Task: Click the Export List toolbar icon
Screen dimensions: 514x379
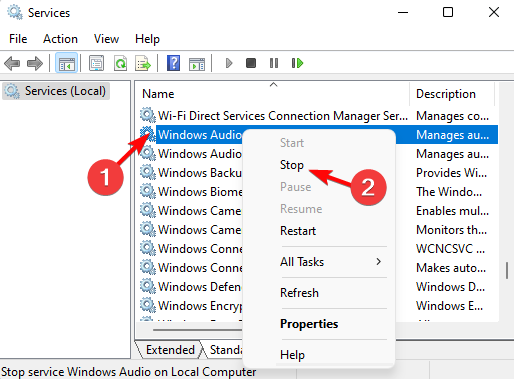Action: tap(143, 63)
